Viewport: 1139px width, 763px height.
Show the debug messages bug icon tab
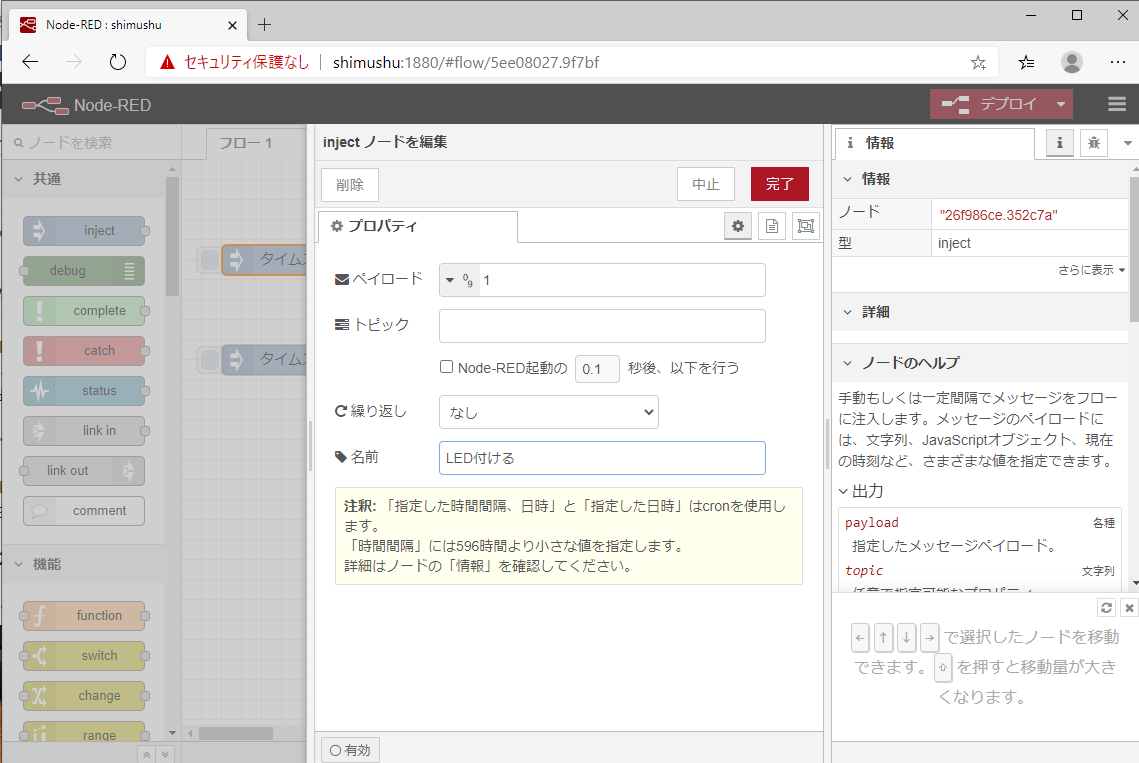[1094, 142]
